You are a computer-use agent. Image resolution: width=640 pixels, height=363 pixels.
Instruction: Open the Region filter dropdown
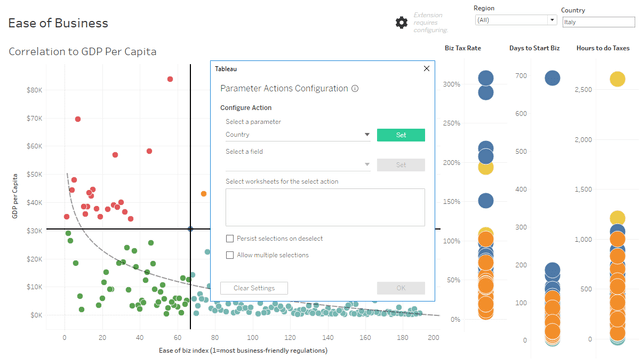tap(516, 20)
